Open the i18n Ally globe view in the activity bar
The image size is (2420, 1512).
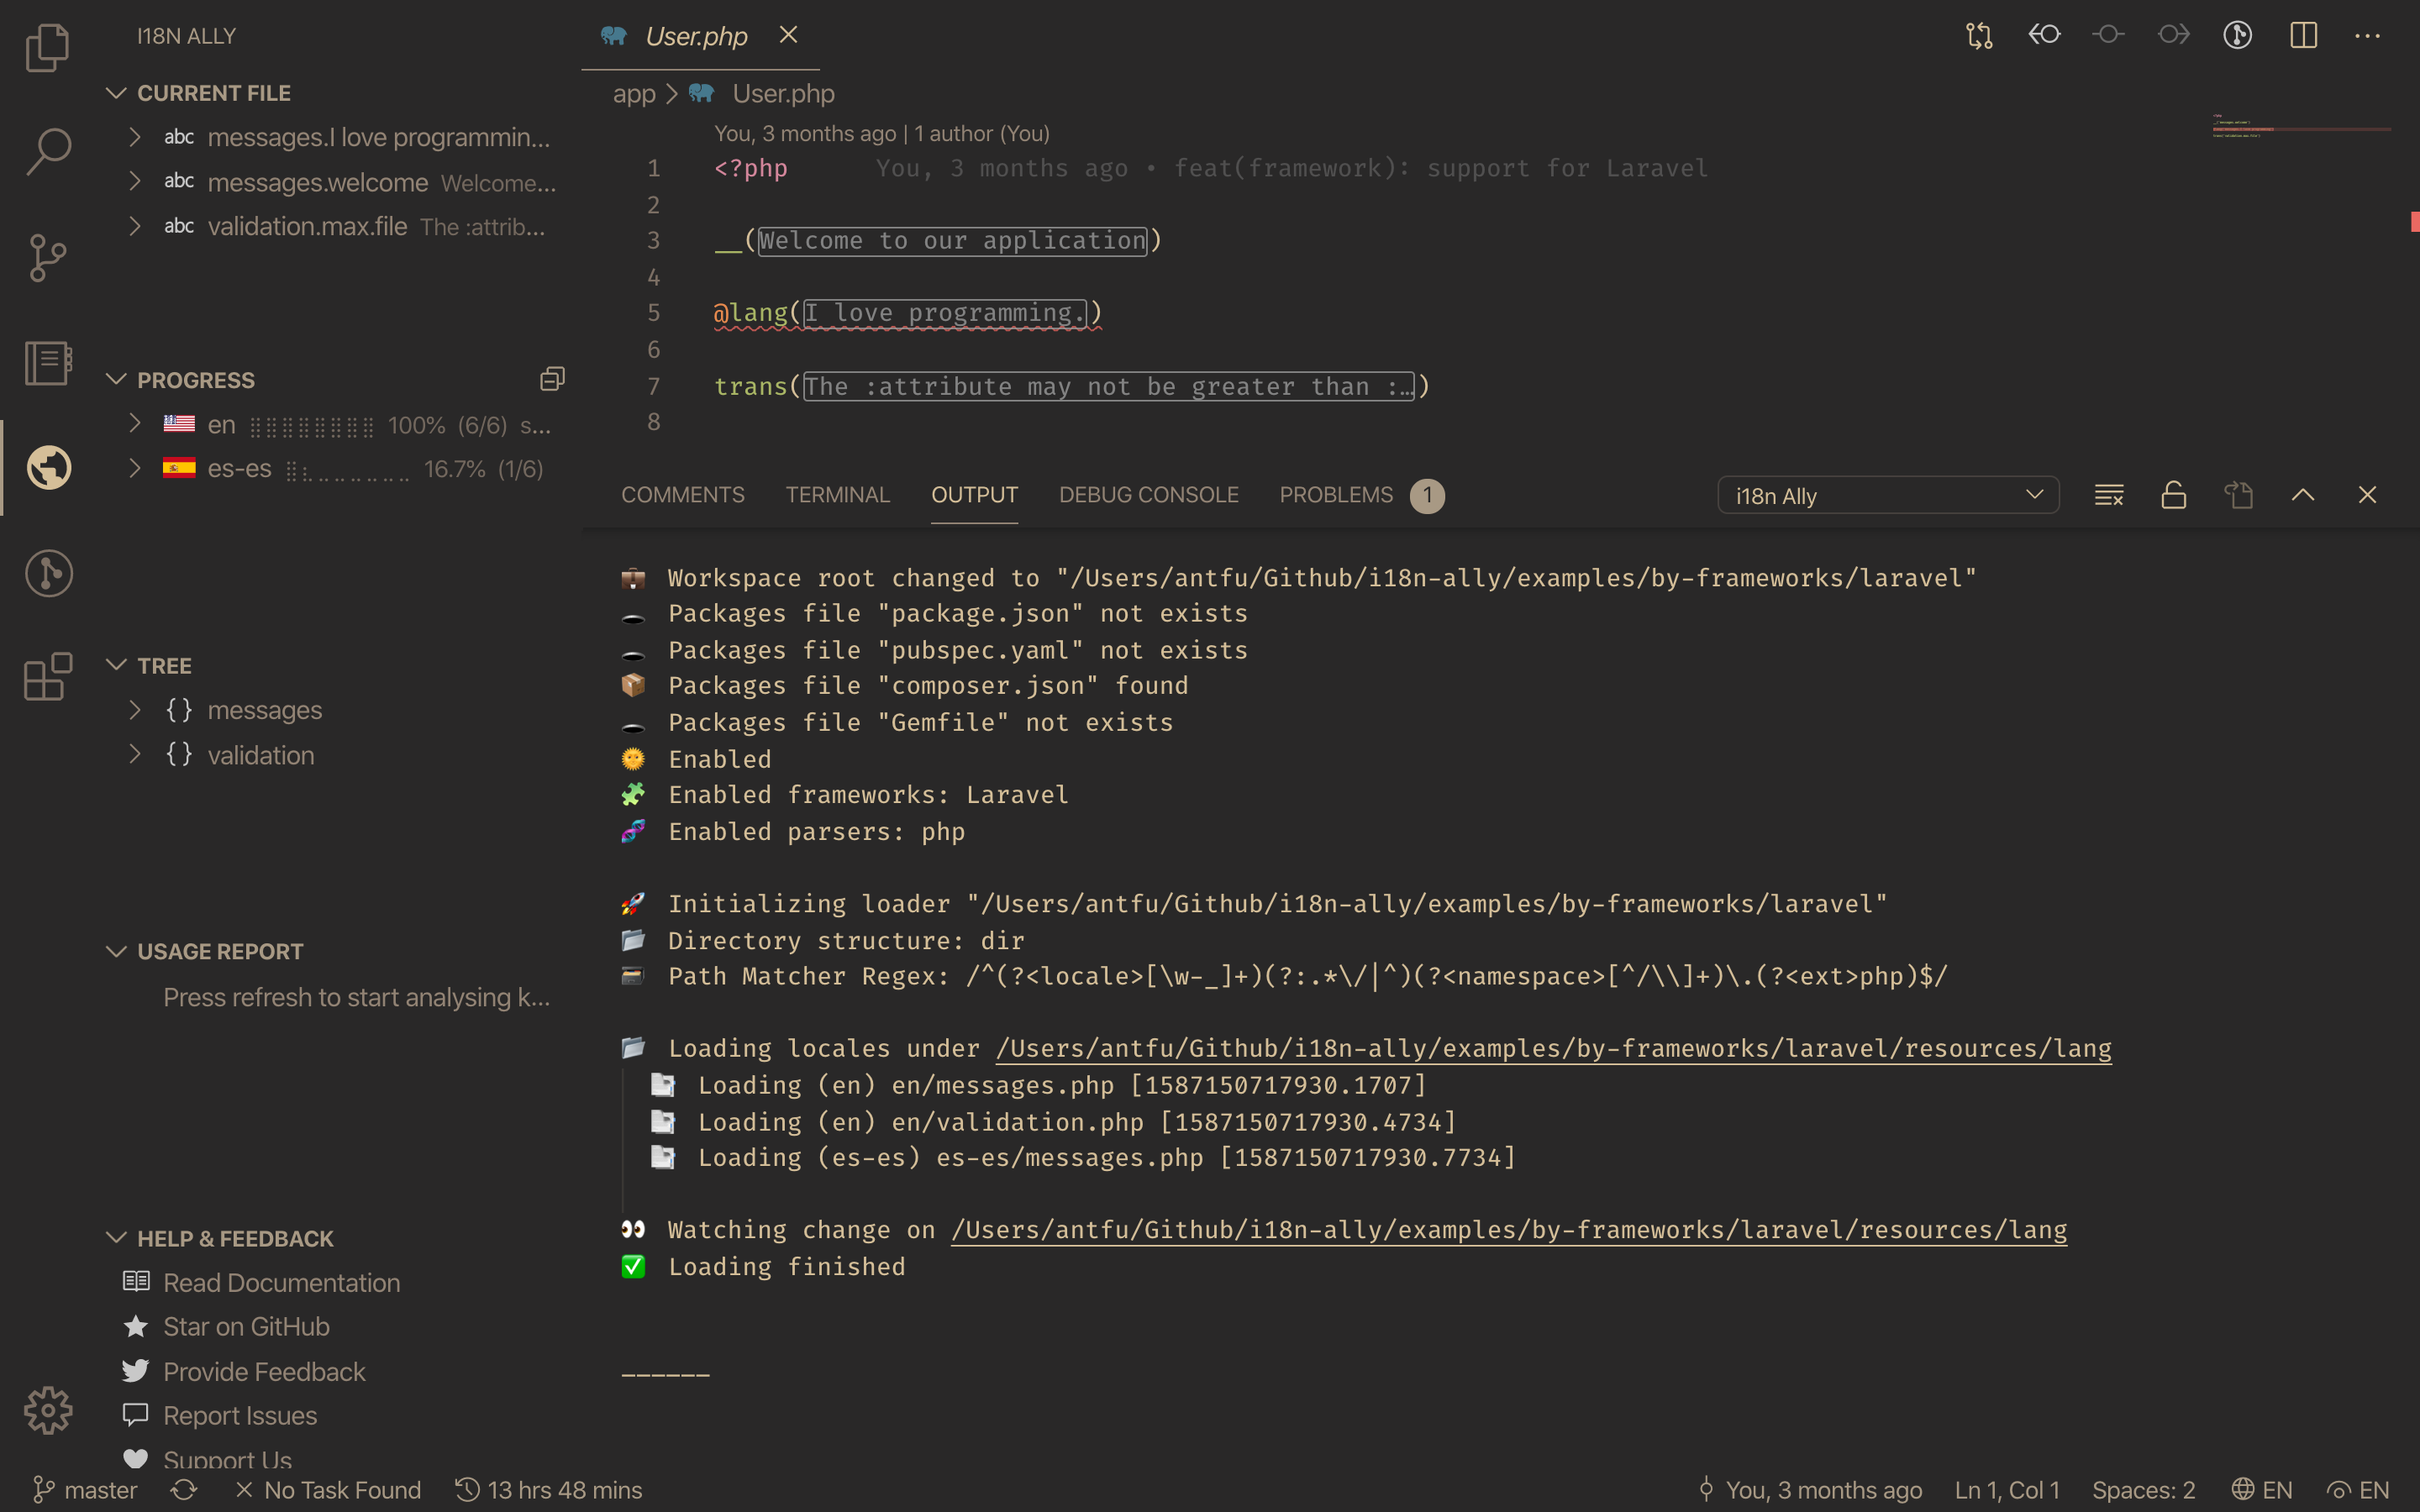click(47, 467)
